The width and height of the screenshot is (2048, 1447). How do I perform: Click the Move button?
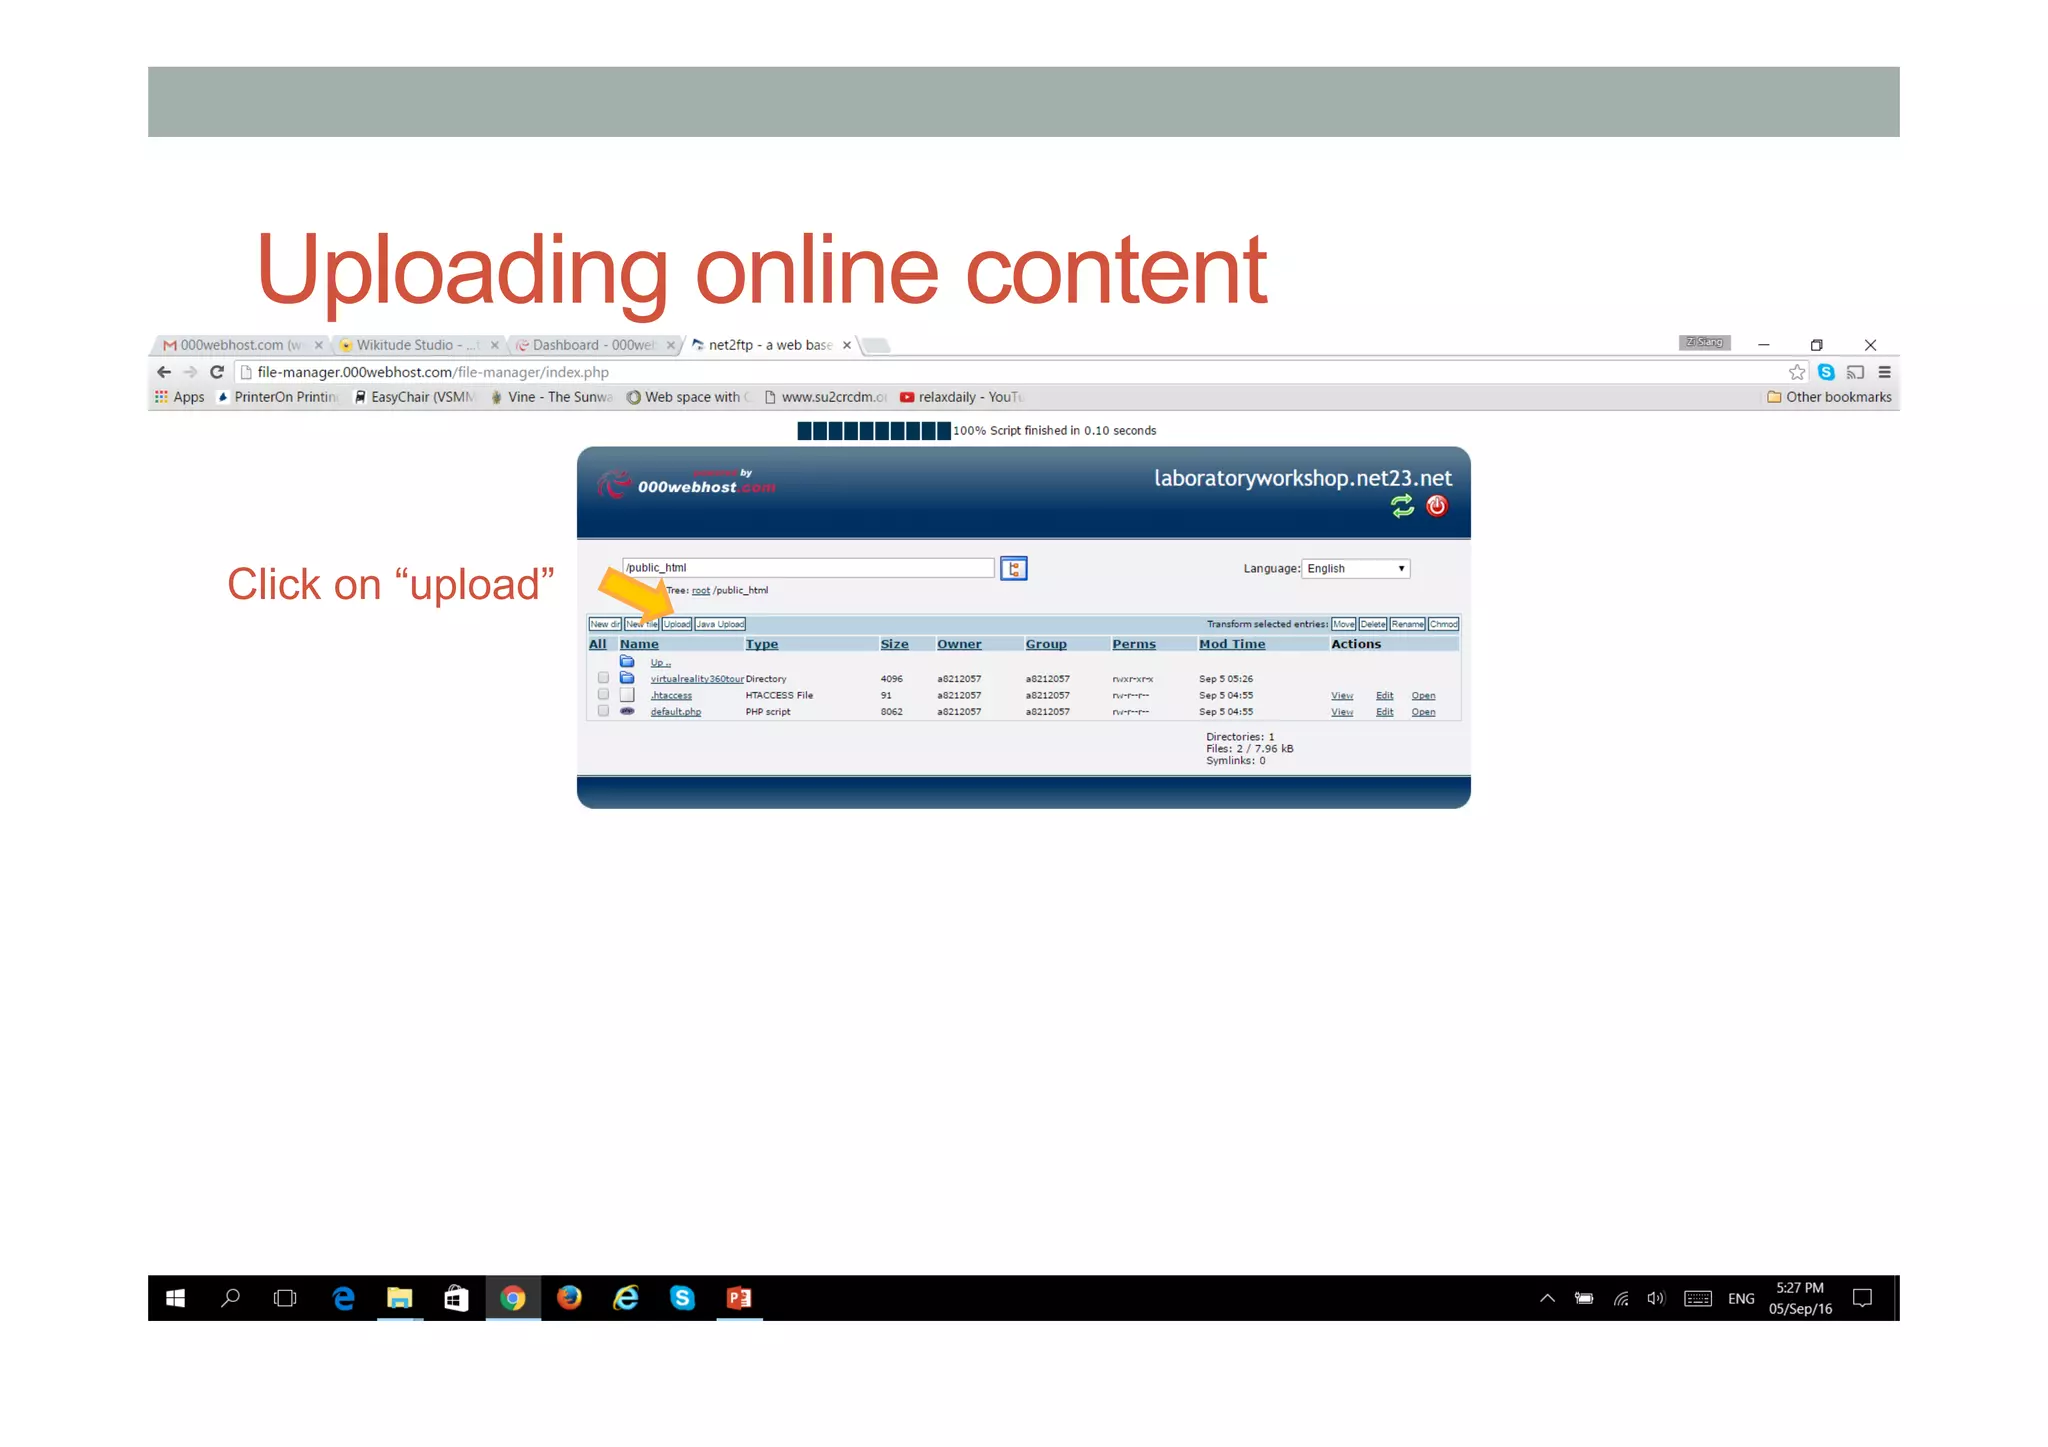click(1344, 624)
